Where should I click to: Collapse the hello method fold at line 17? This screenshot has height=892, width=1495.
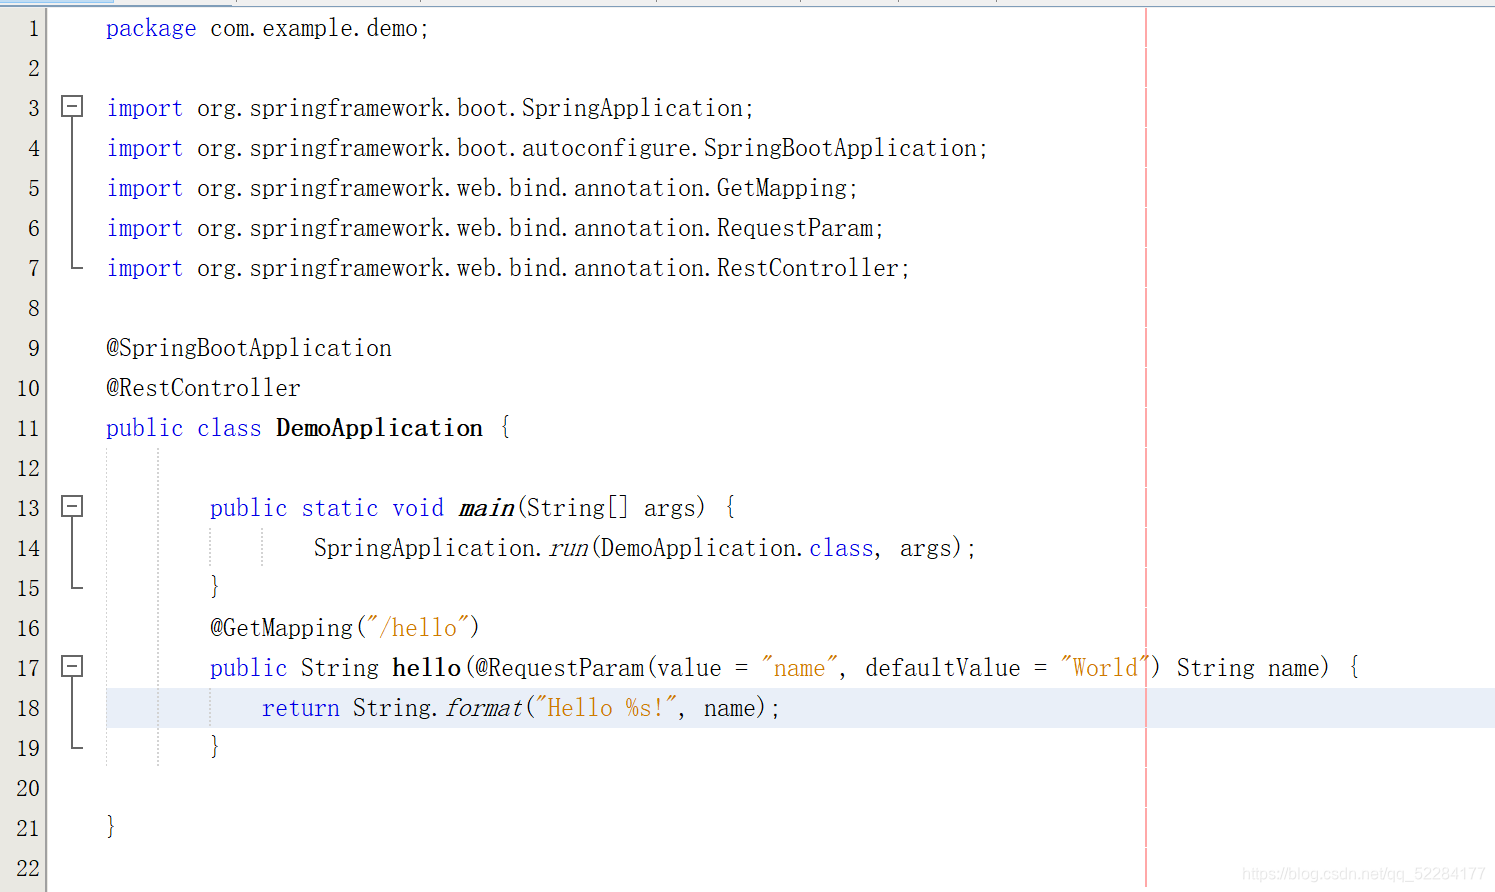pos(72,666)
